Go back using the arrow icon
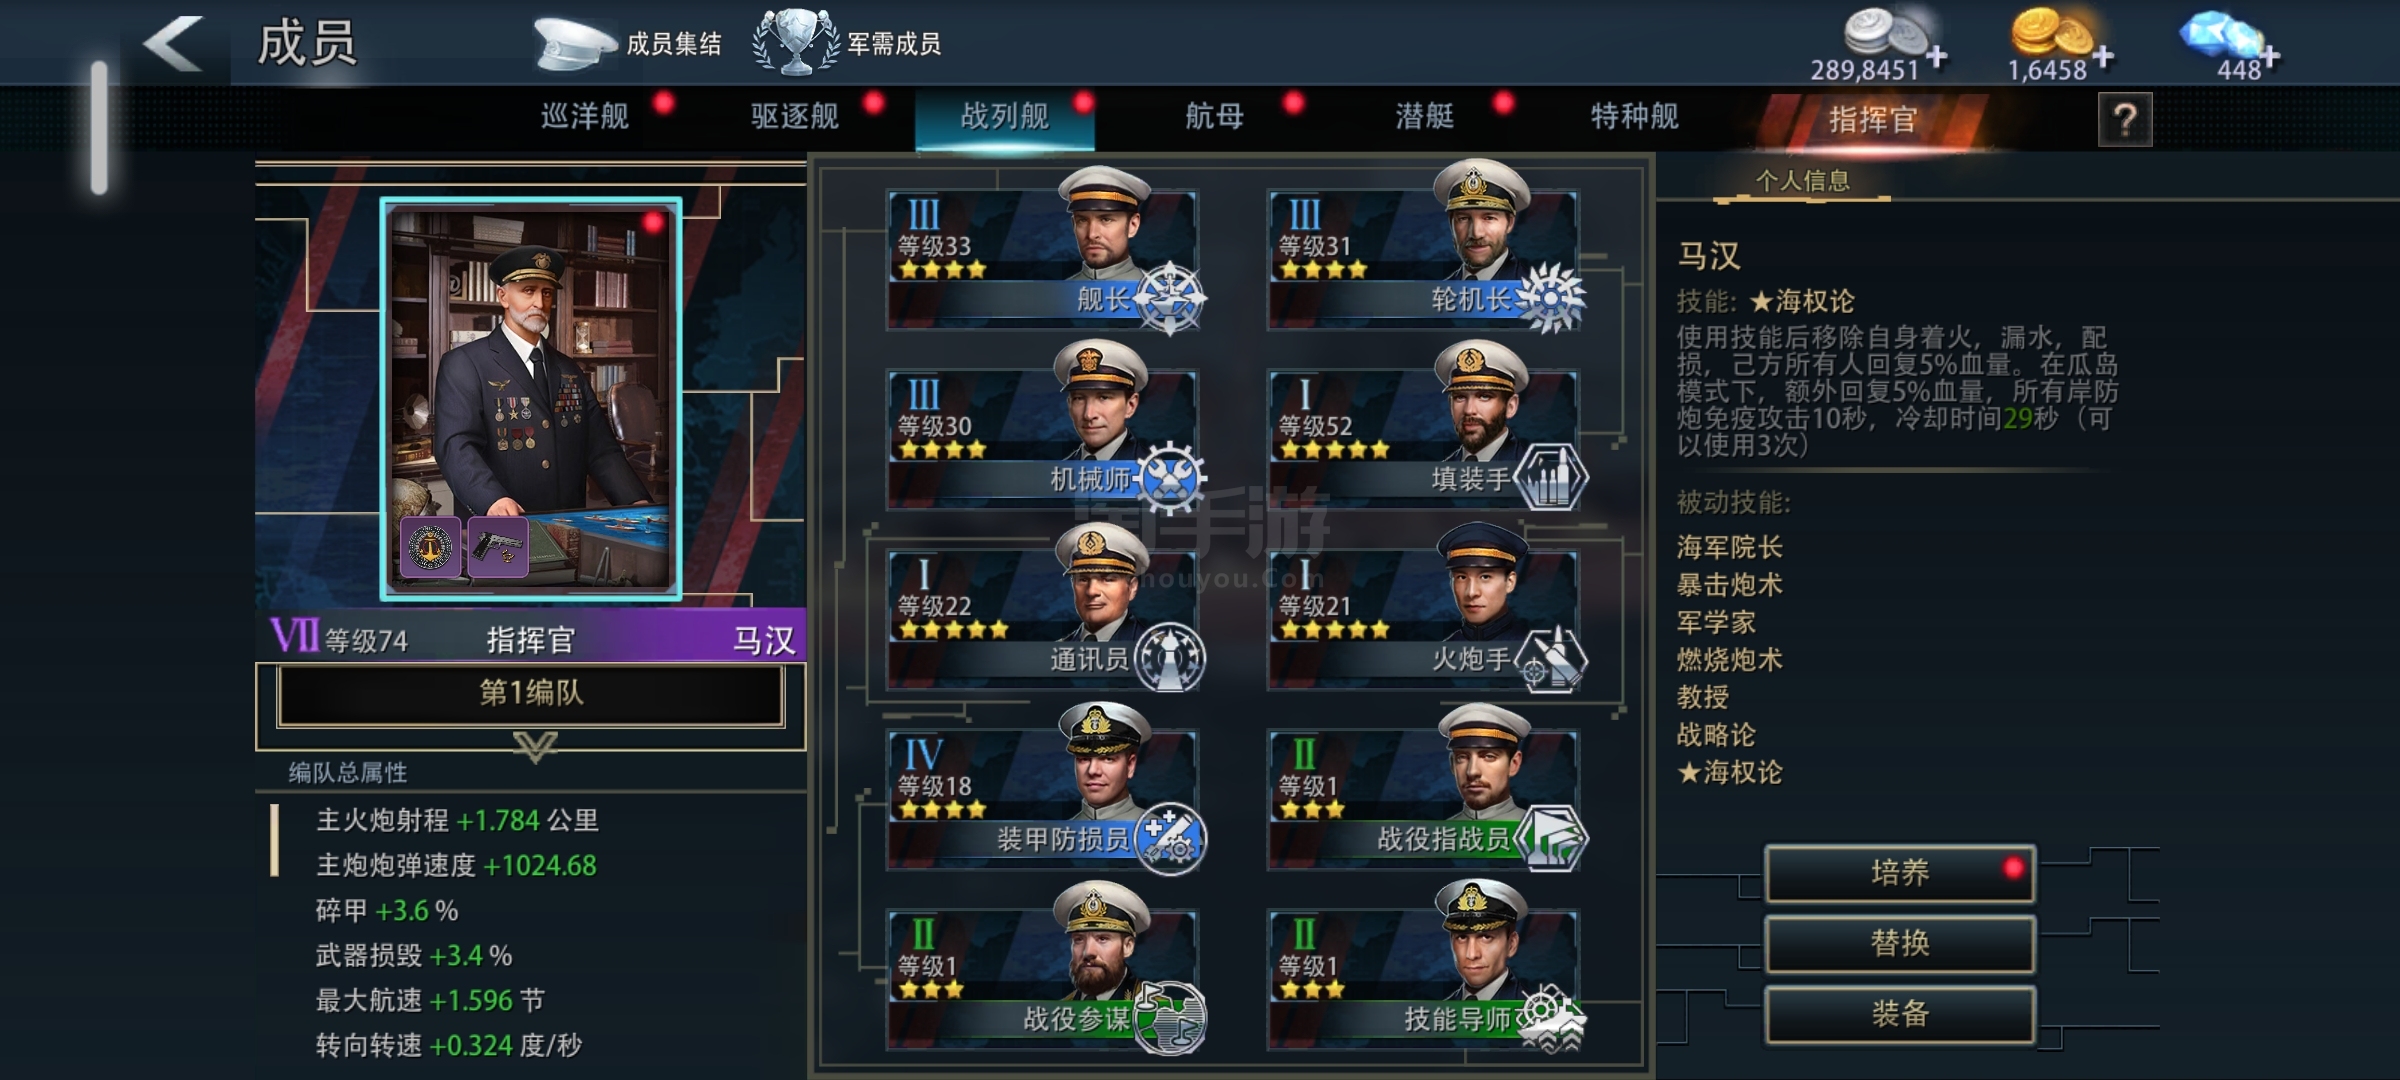This screenshot has height=1080, width=2400. [x=173, y=43]
